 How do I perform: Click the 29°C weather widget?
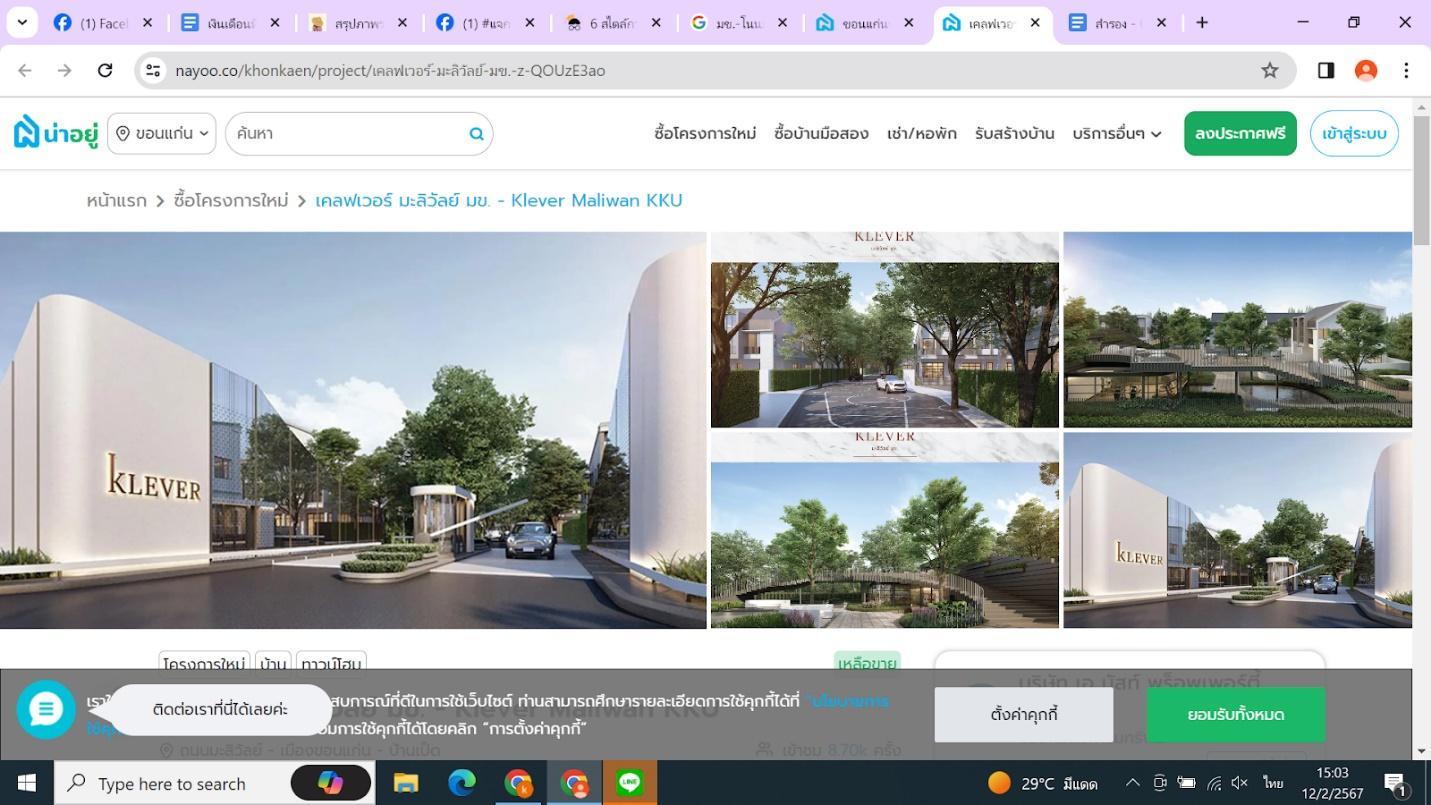1042,783
